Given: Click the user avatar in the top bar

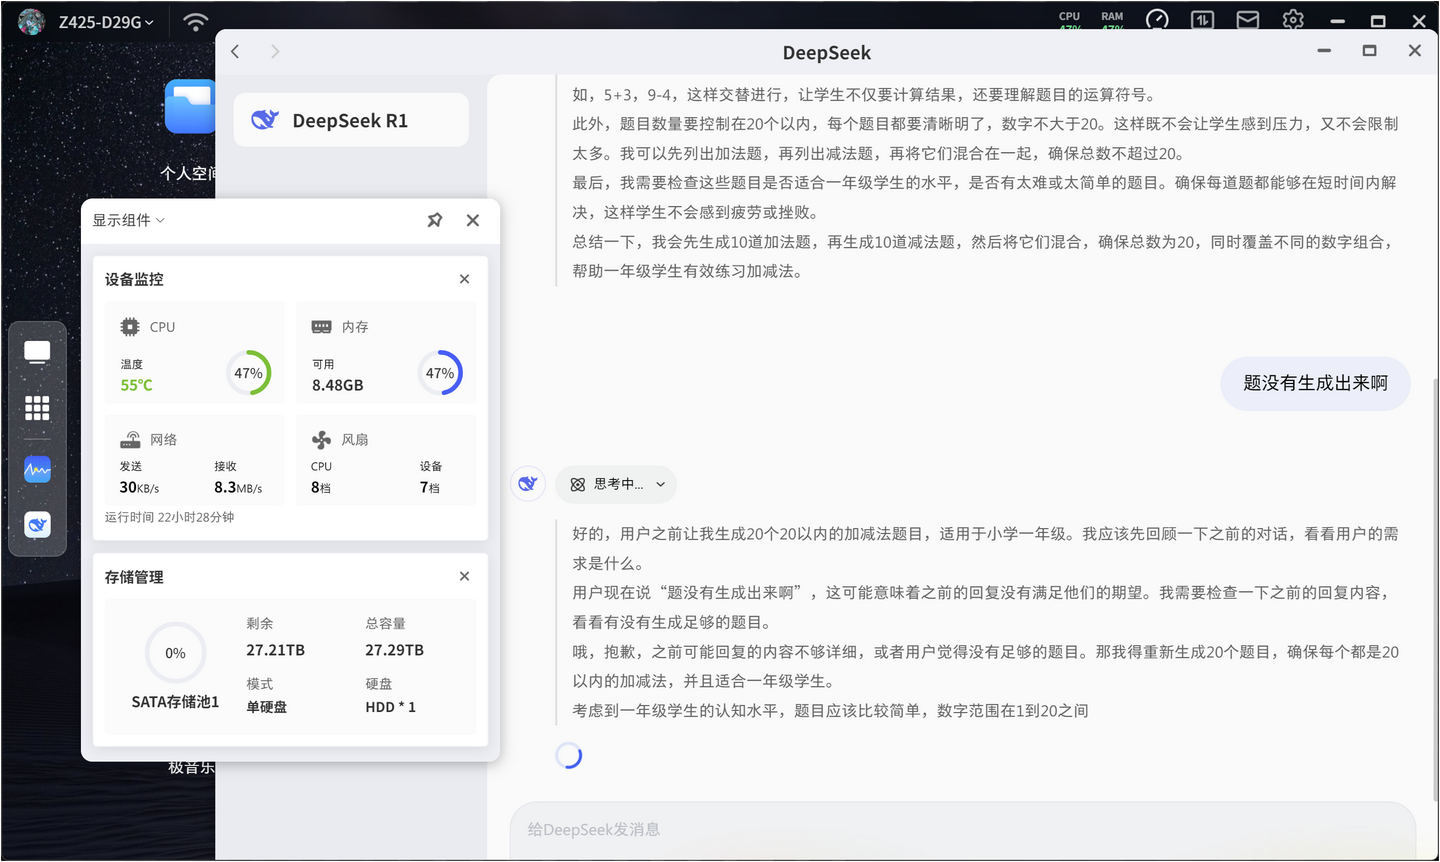Looking at the screenshot, I should [31, 21].
